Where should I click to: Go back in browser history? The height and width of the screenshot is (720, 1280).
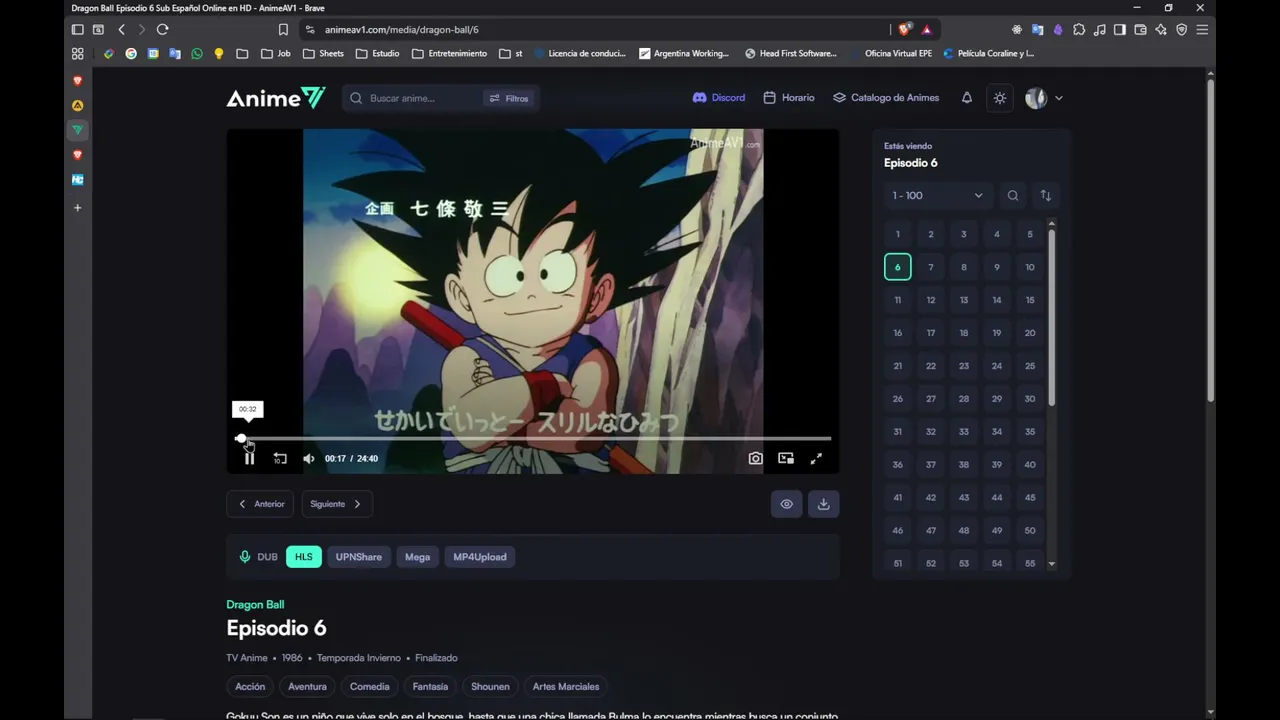[122, 30]
